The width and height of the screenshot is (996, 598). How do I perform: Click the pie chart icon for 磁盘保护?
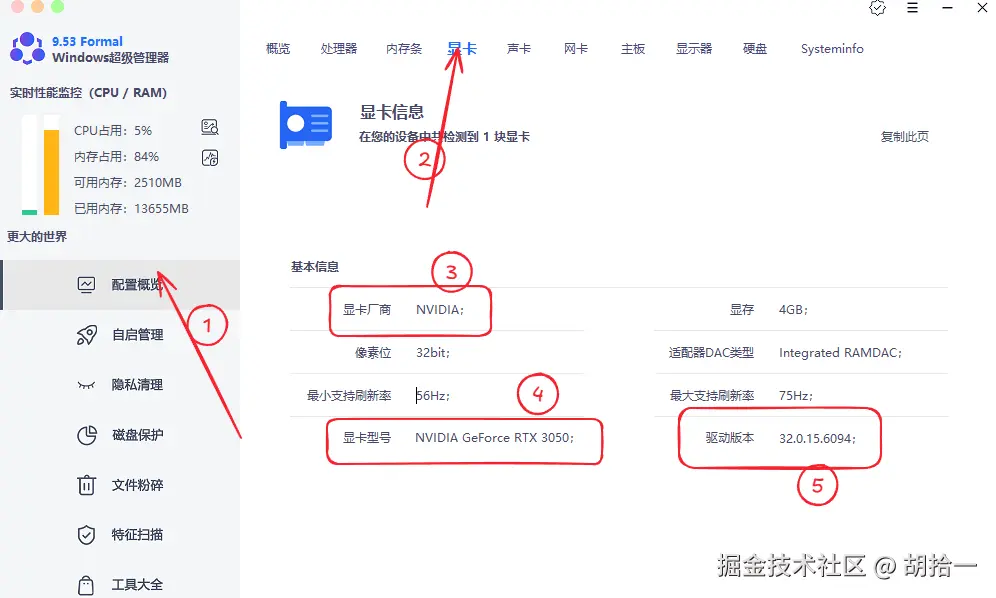86,435
